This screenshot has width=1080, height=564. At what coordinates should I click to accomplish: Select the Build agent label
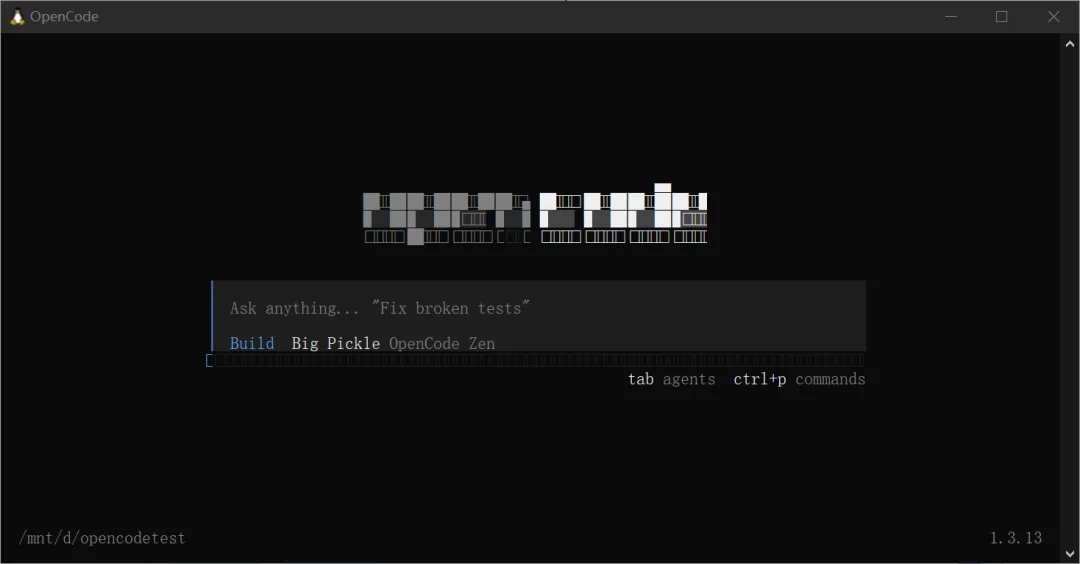pos(252,343)
